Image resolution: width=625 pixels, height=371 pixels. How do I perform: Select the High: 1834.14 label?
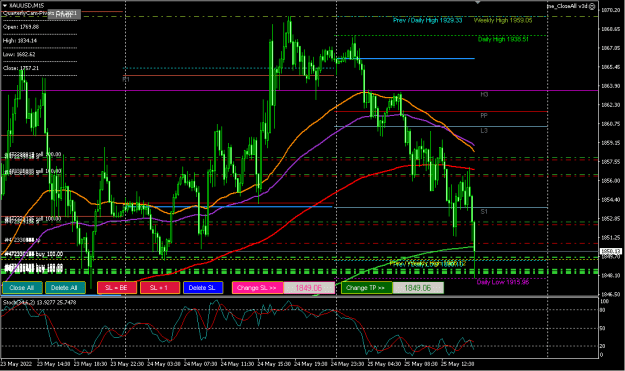[20, 41]
